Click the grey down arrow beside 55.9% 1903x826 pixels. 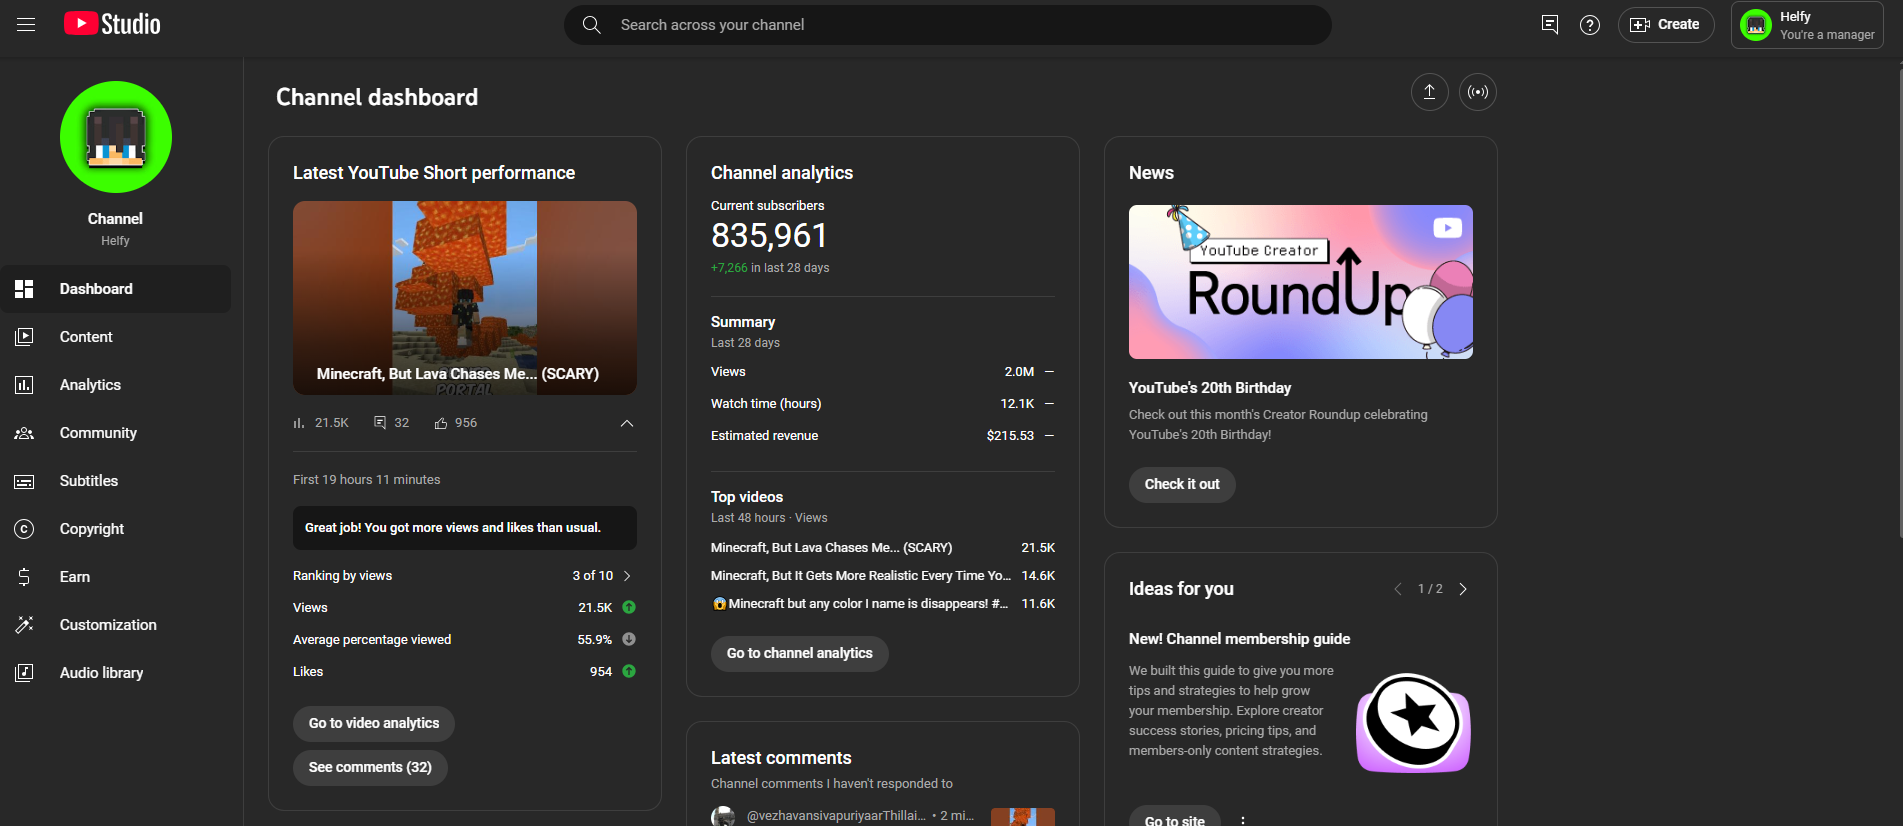pyautogui.click(x=629, y=639)
